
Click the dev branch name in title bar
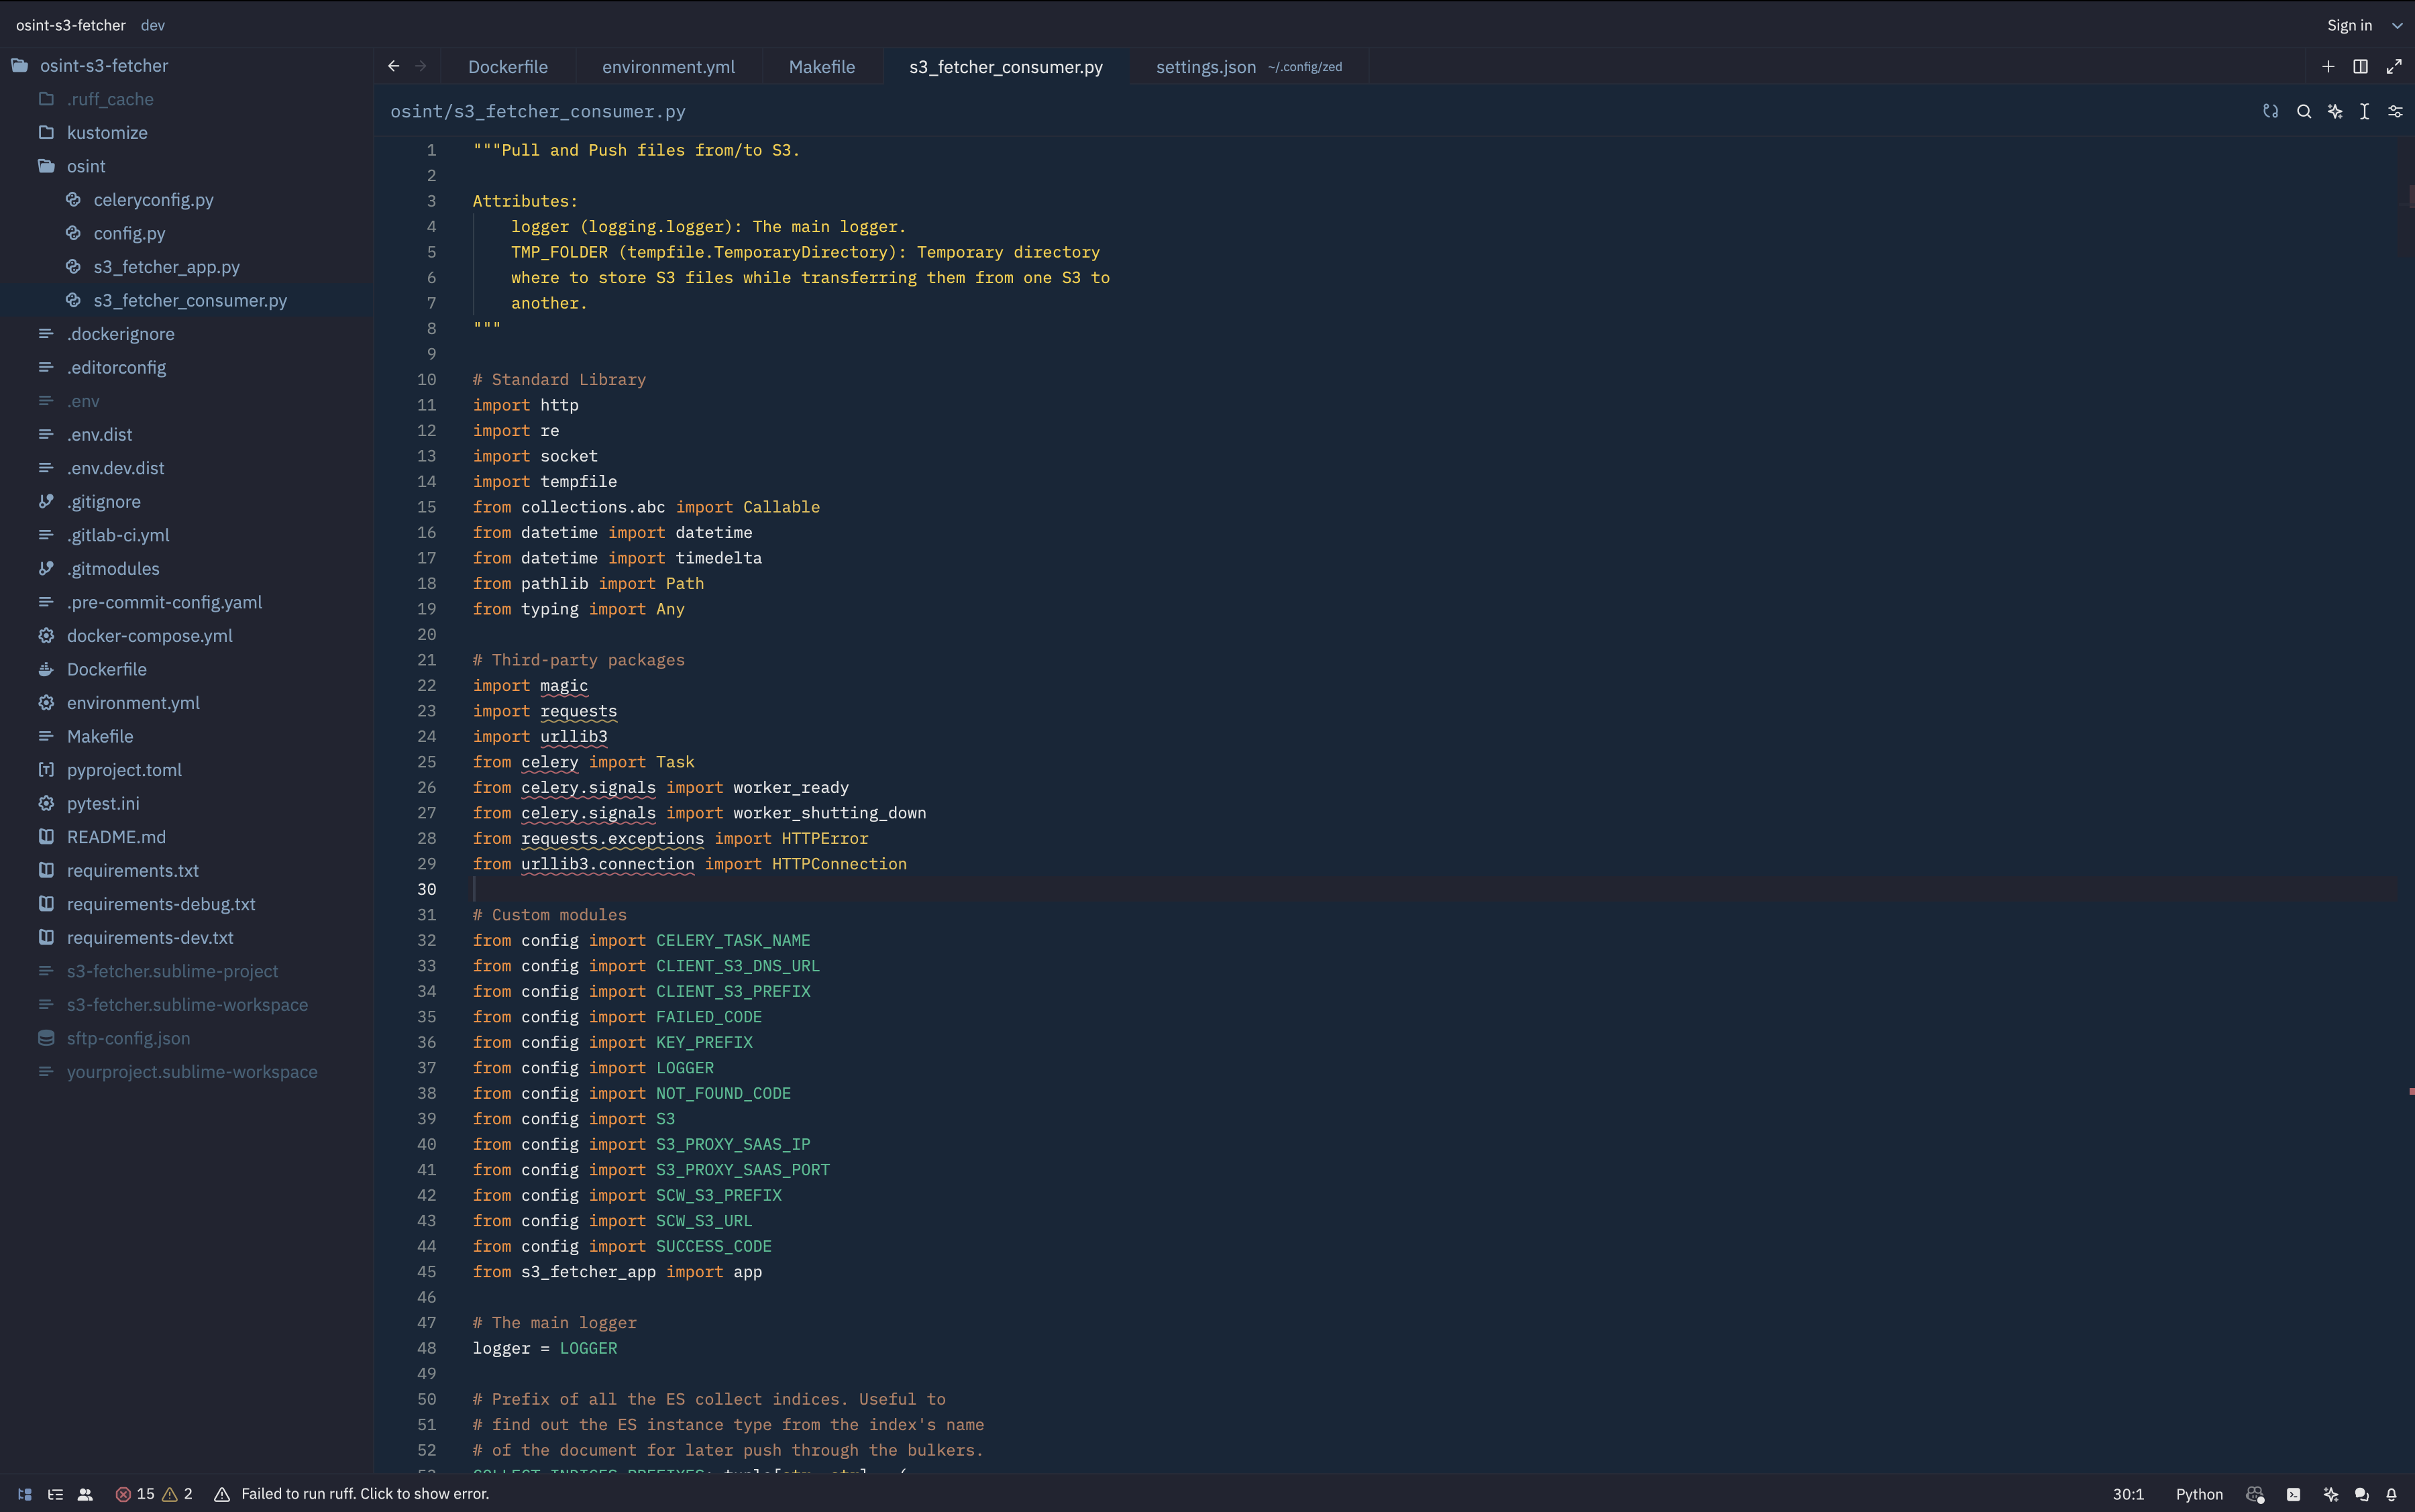pyautogui.click(x=152, y=25)
